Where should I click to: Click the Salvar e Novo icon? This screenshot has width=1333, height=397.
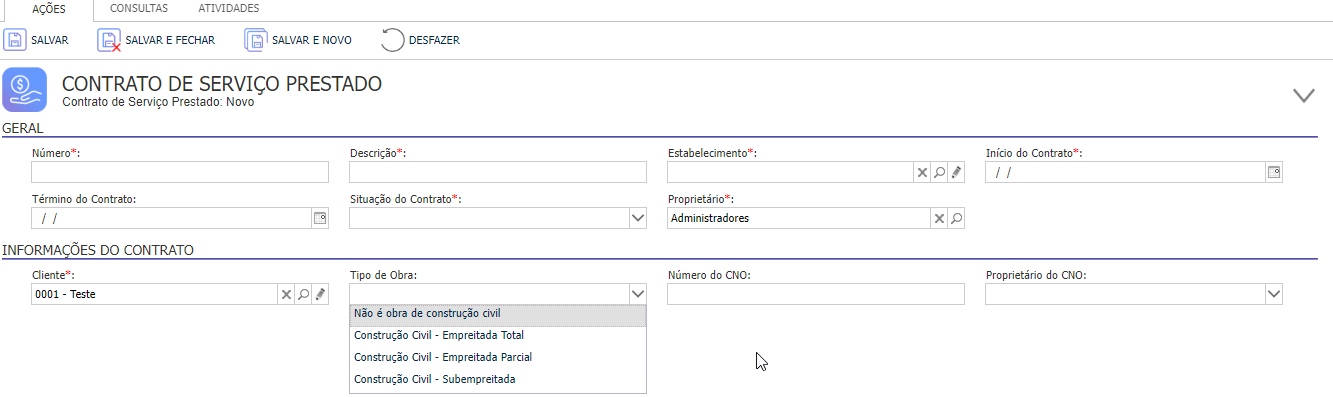[256, 40]
